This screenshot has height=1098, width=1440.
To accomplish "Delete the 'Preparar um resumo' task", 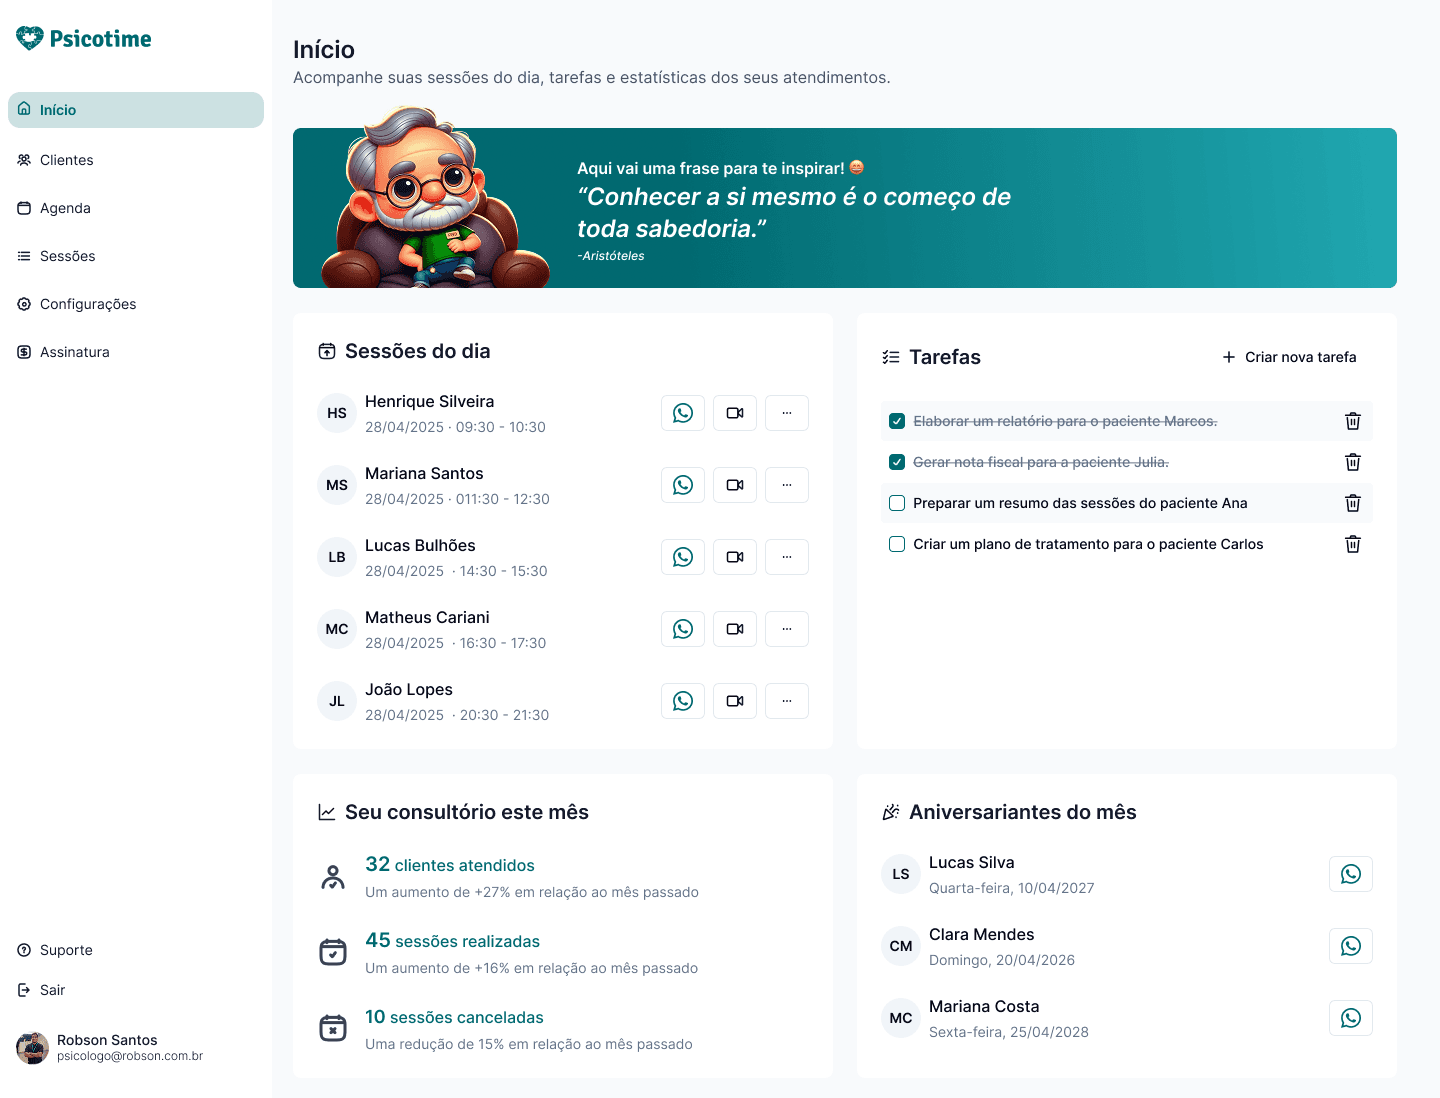I will click(x=1353, y=503).
